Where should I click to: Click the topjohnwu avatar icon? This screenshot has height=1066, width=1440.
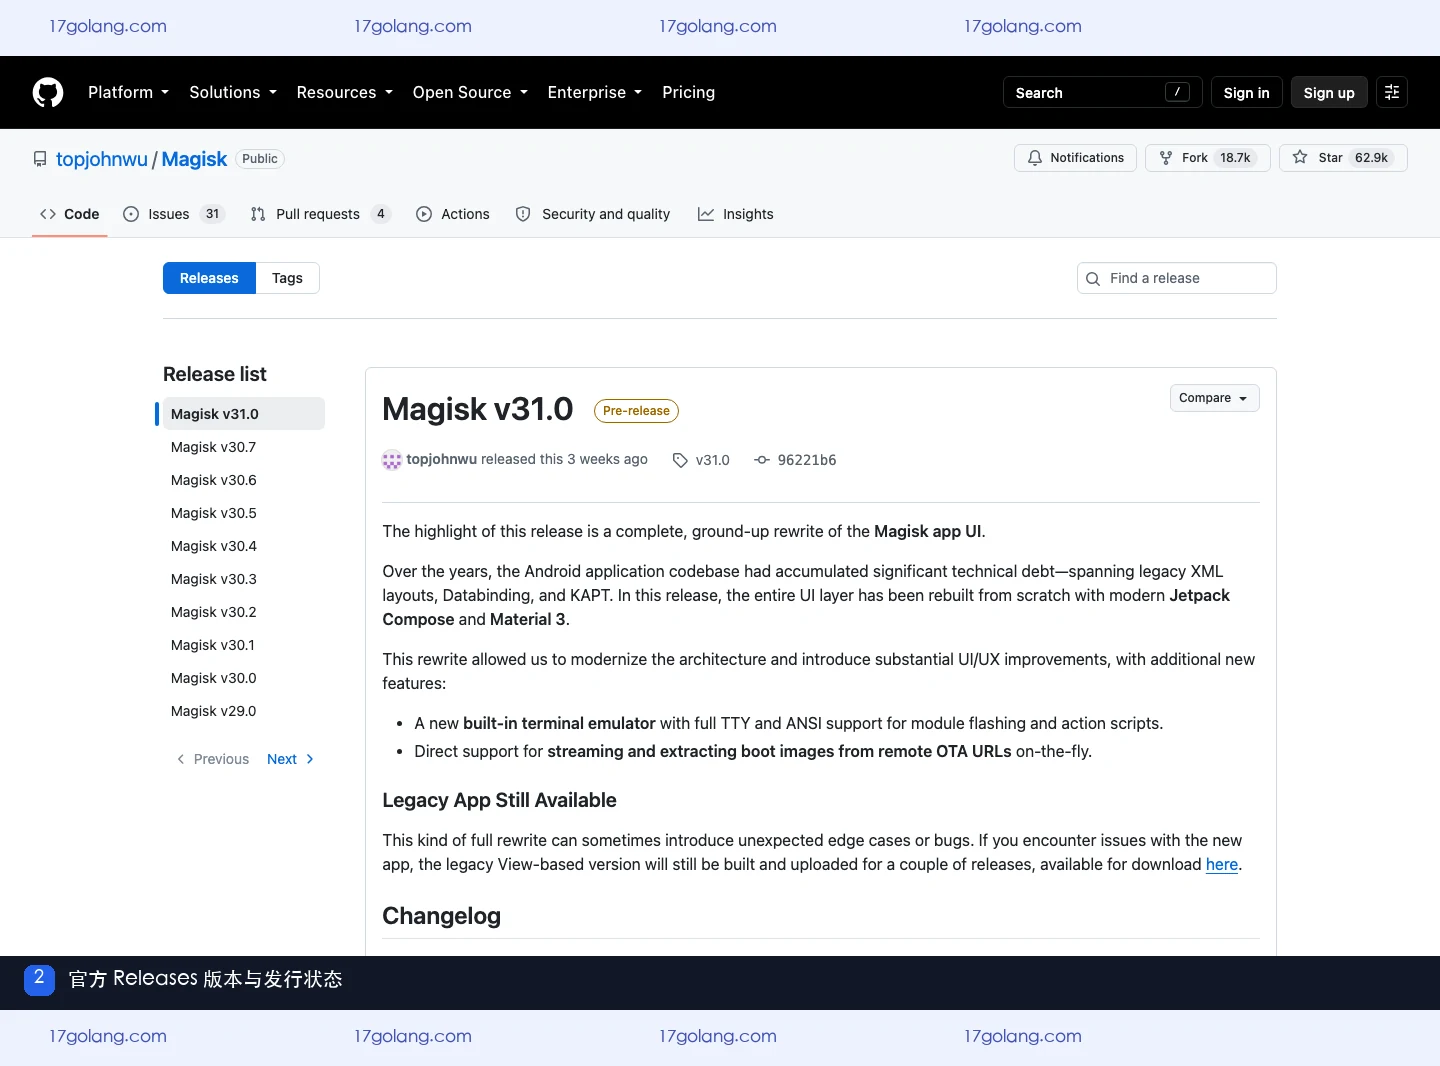[x=392, y=460]
